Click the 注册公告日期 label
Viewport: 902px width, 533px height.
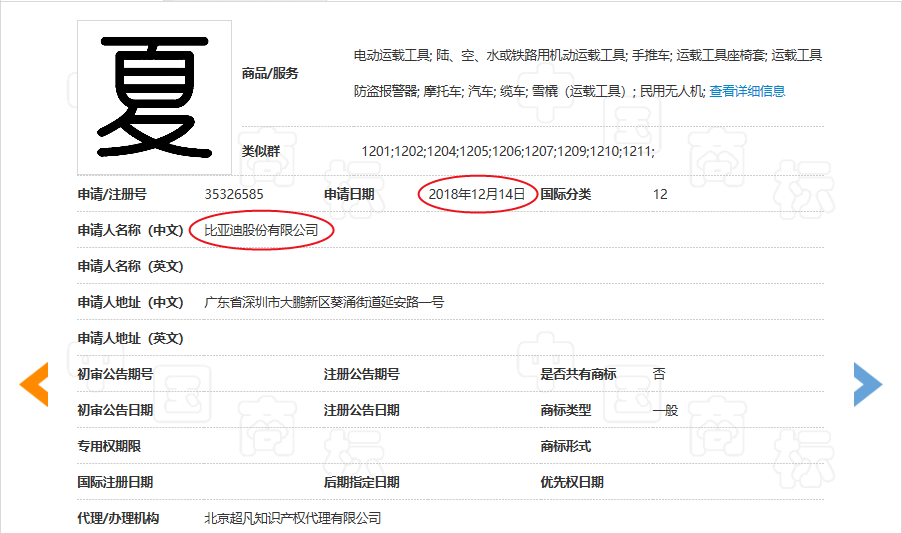[x=362, y=410]
